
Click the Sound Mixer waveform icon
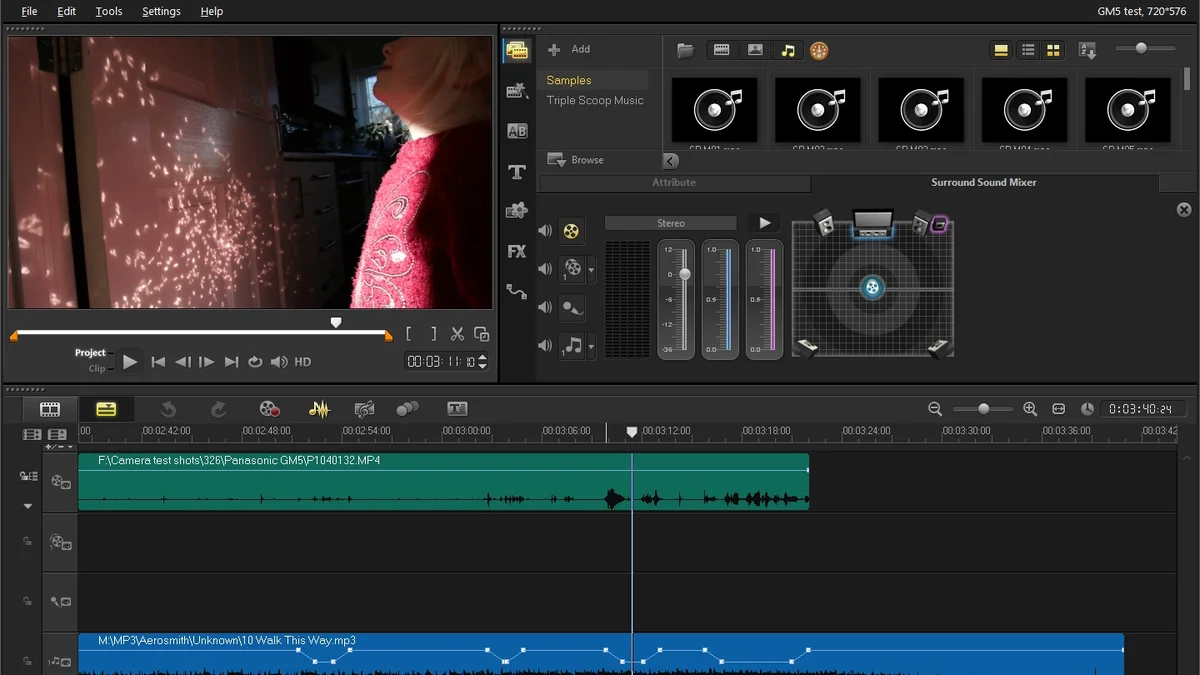pyautogui.click(x=319, y=408)
